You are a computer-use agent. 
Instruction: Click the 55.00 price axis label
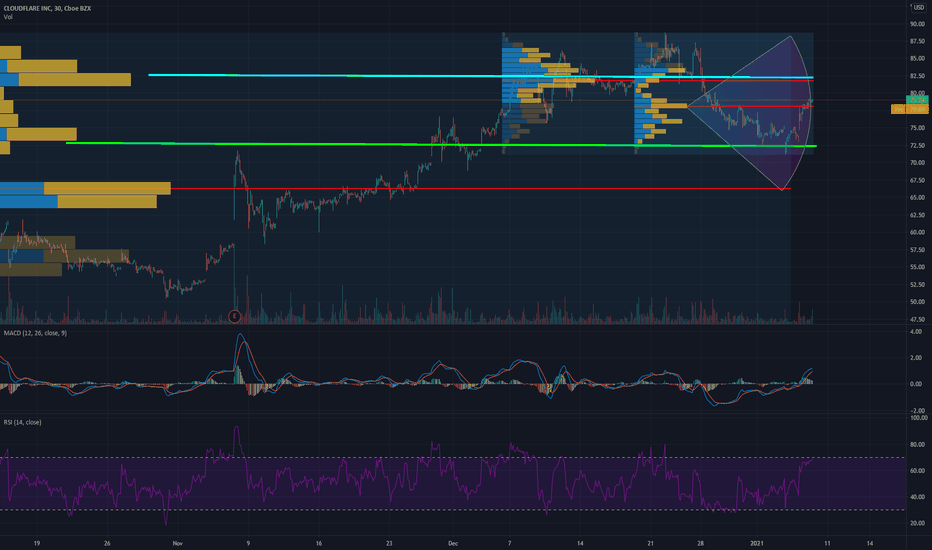tap(917, 267)
